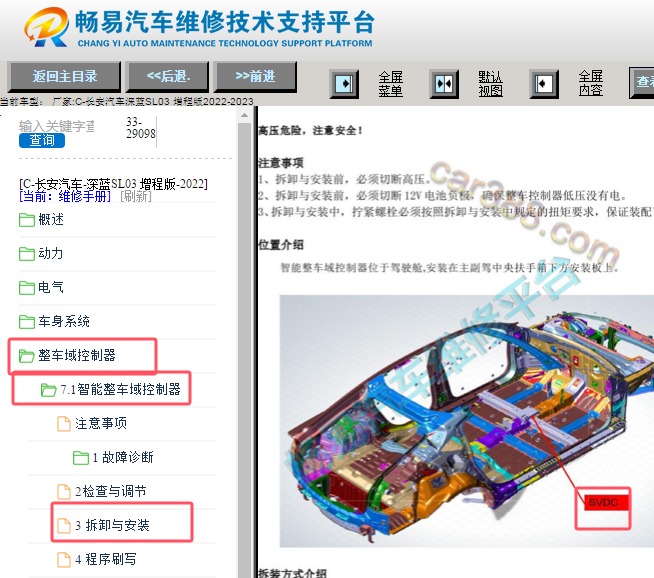Click the partially visible 查看 button
The height and width of the screenshot is (578, 654).
click(641, 83)
